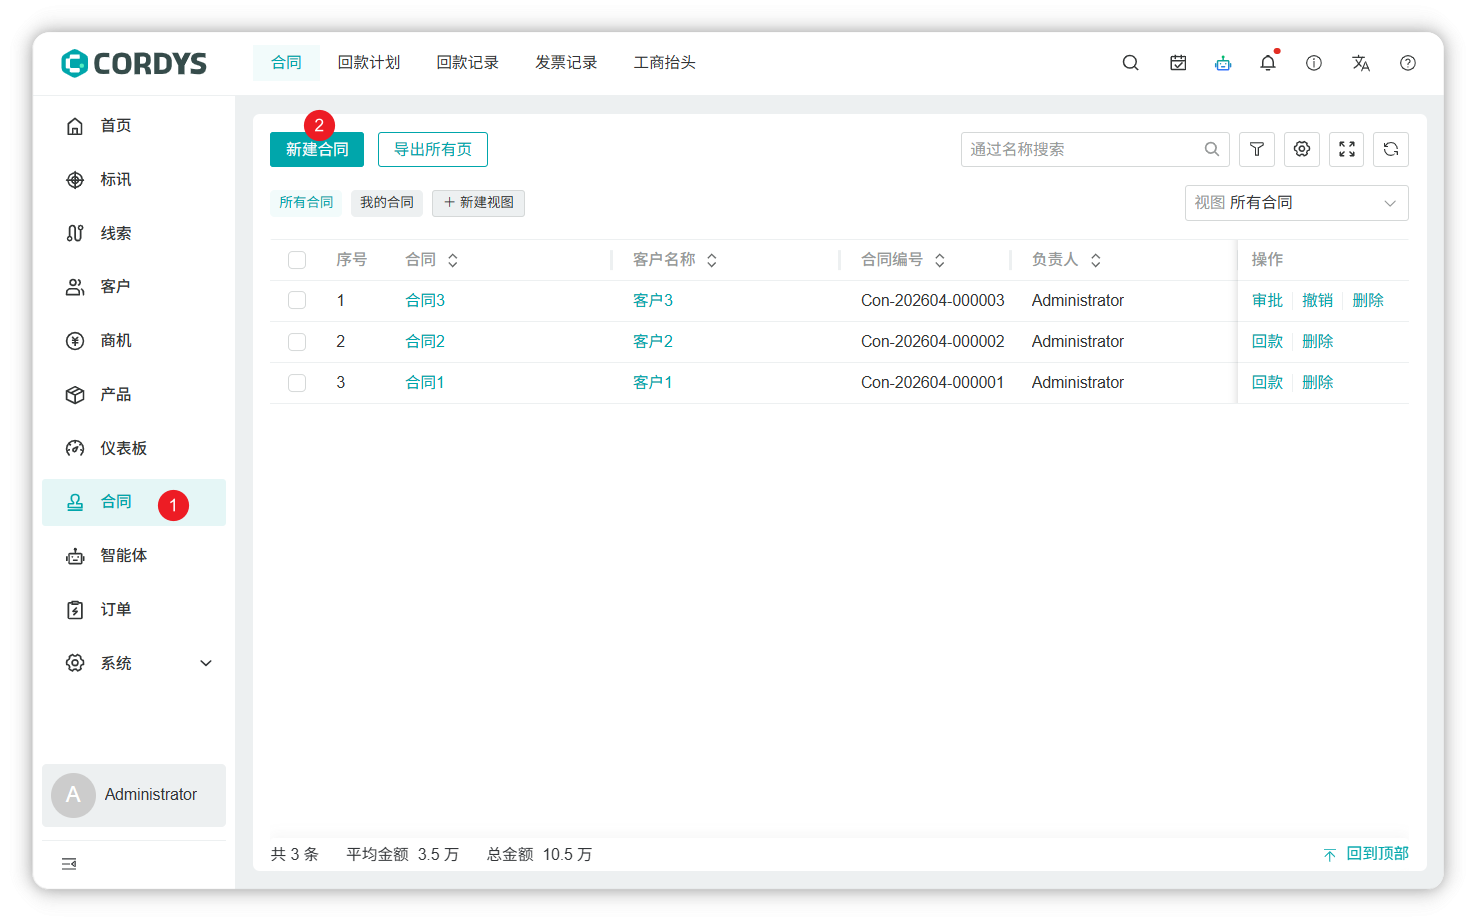Switch to the top 合同 tab
The width and height of the screenshot is (1476, 922).
click(286, 63)
